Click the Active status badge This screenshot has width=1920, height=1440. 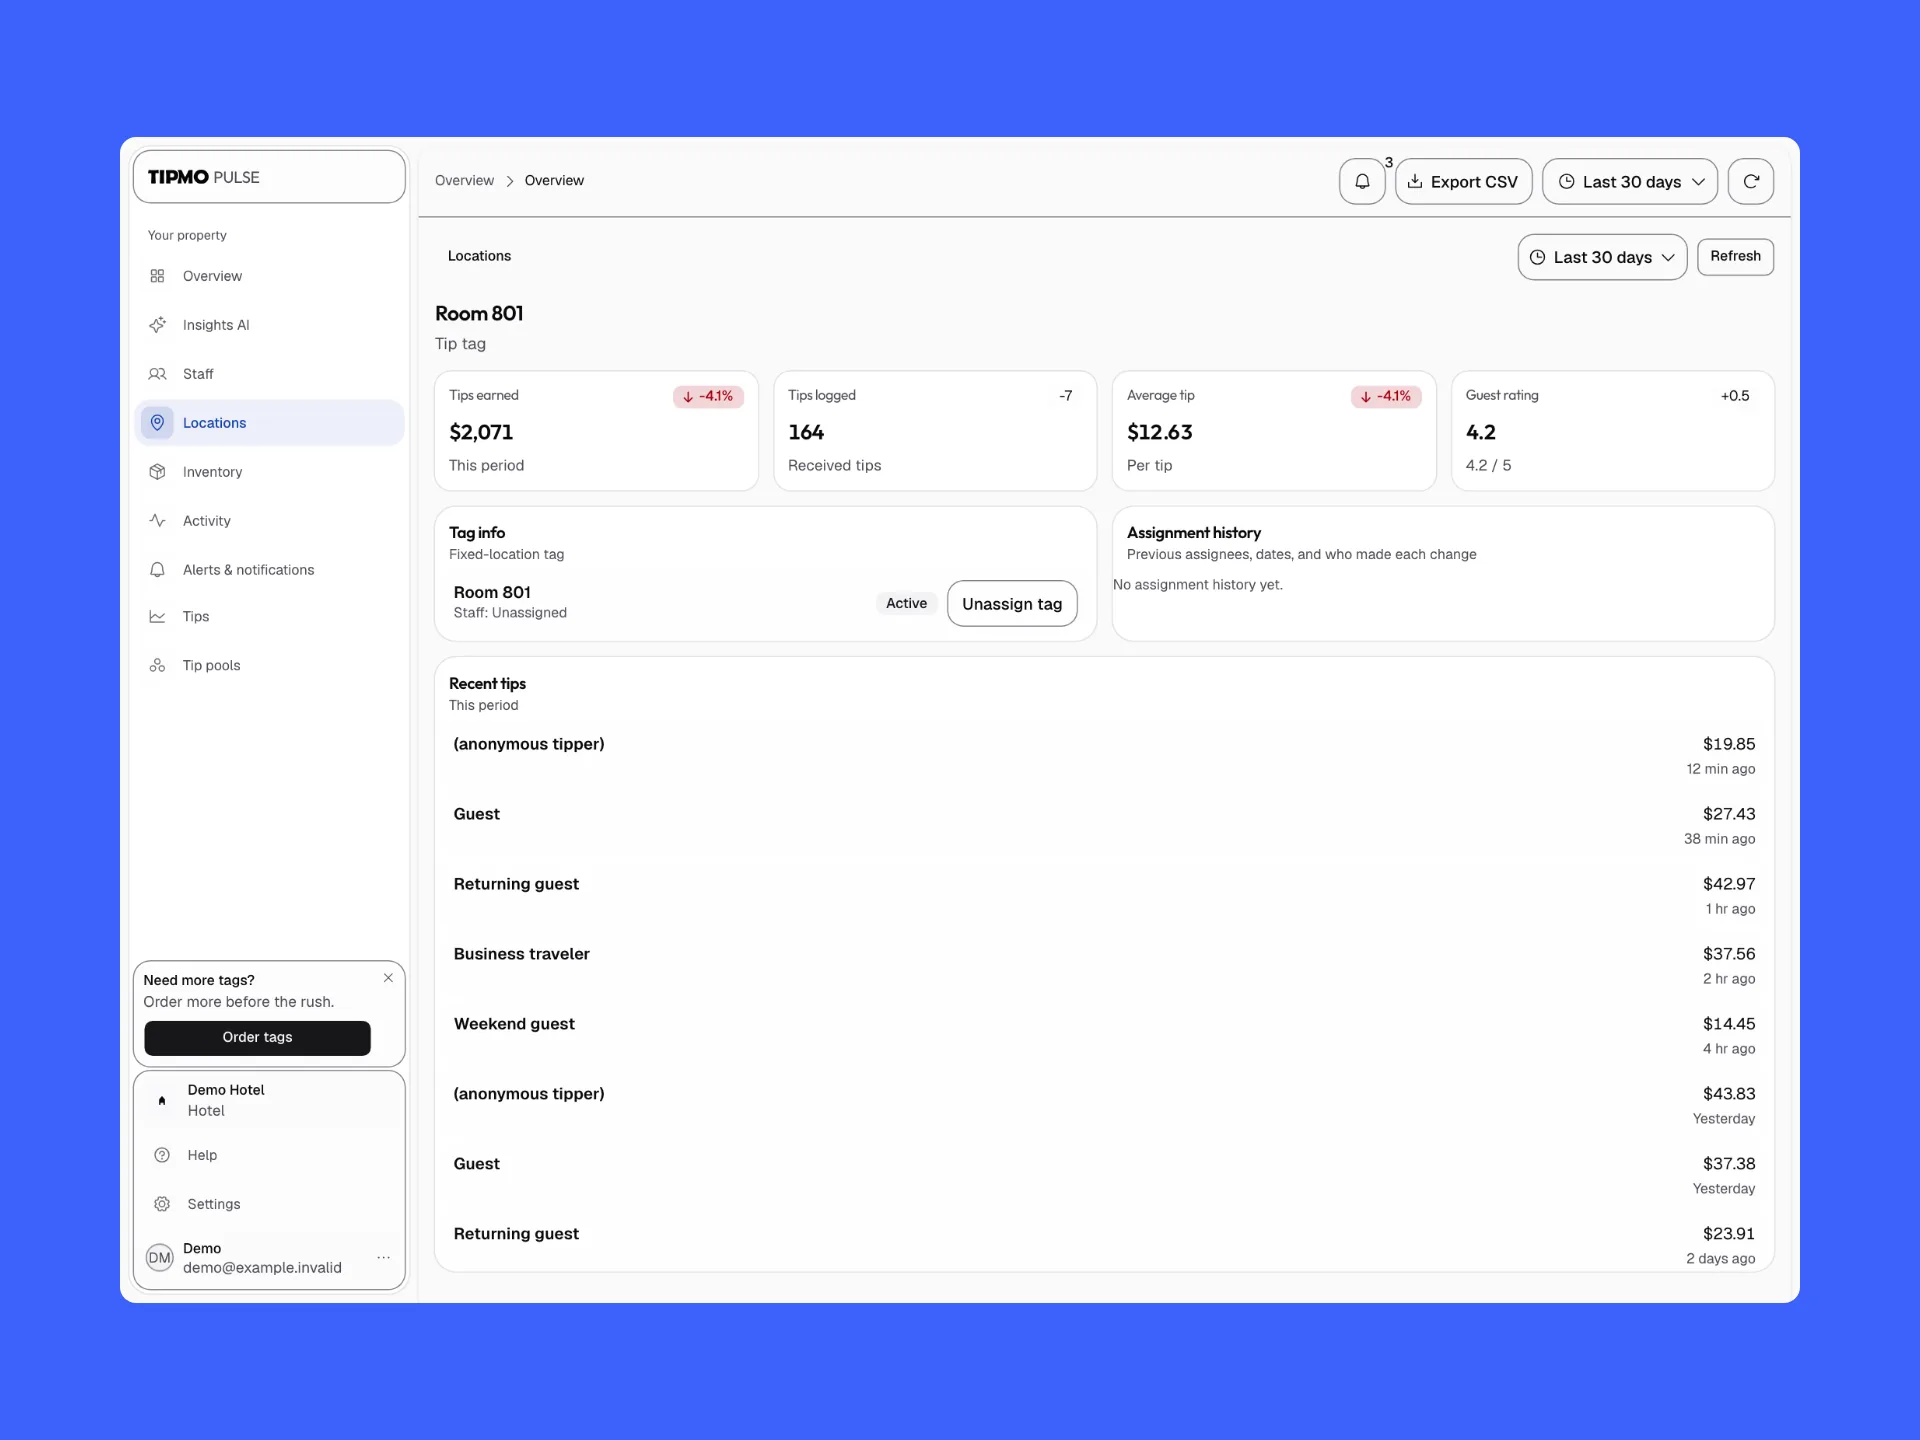click(x=906, y=603)
